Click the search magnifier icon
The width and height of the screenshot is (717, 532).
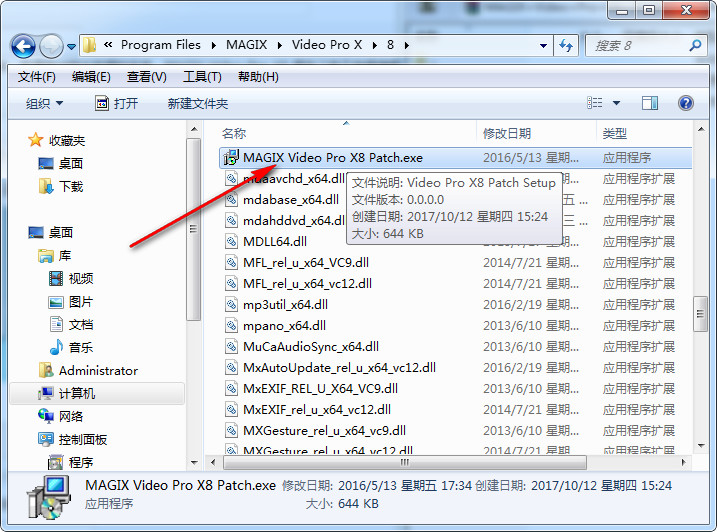pos(696,45)
